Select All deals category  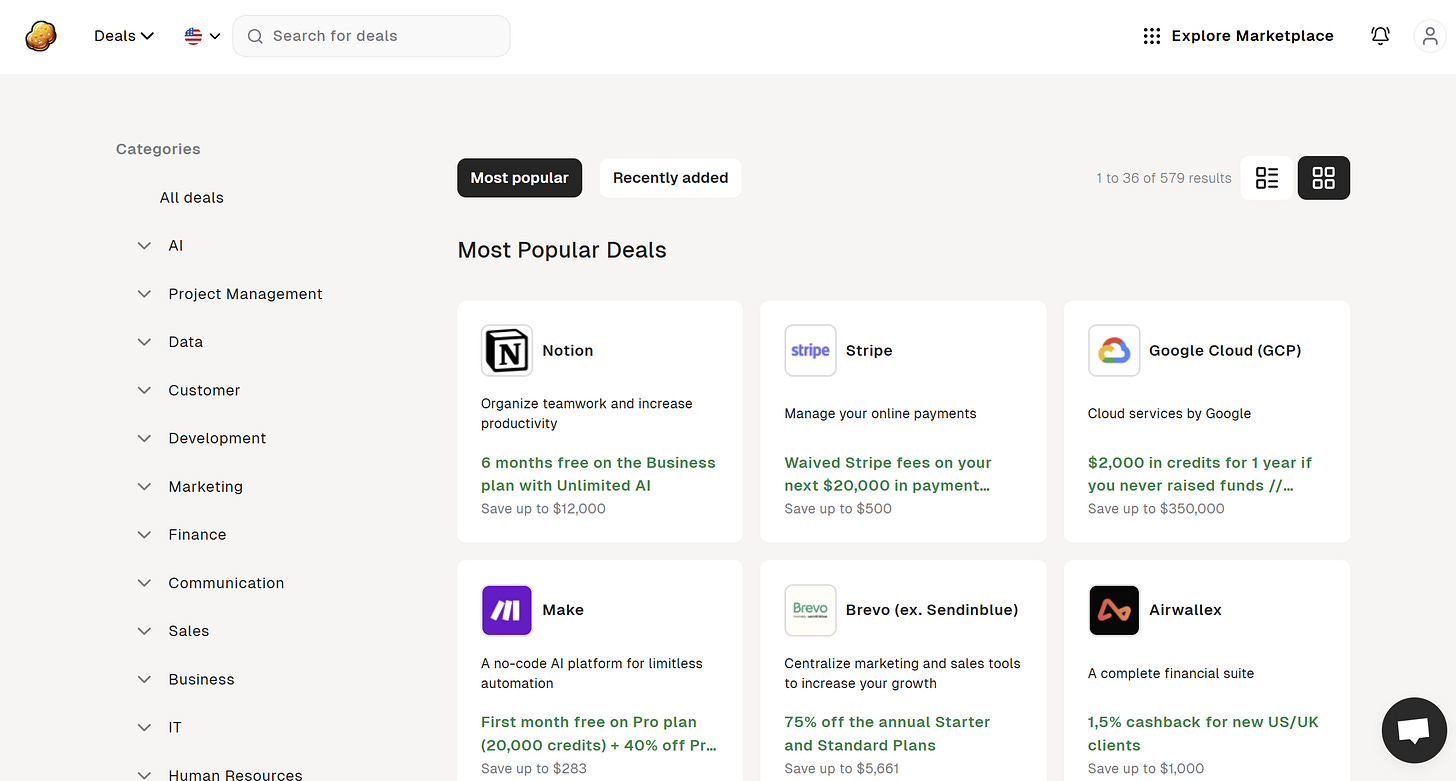[192, 198]
